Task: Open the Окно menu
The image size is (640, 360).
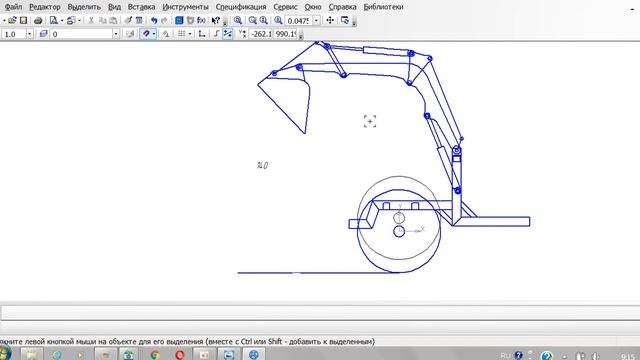Action: (313, 7)
